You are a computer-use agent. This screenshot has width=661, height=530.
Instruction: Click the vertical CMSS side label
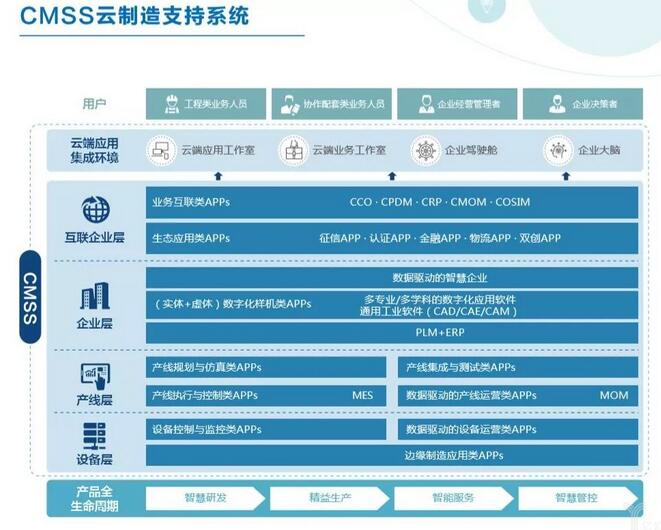tap(30, 297)
